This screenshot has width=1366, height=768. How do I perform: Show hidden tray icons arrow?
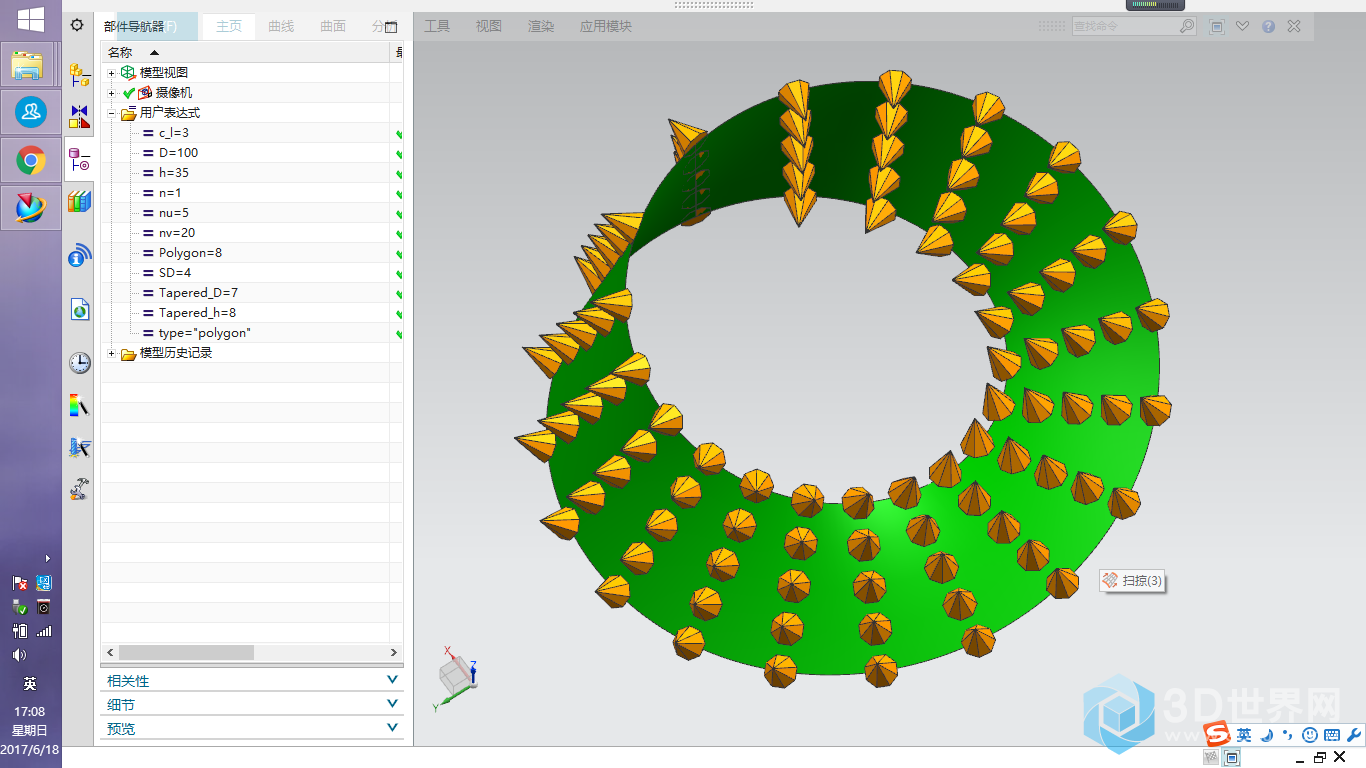[x=47, y=559]
